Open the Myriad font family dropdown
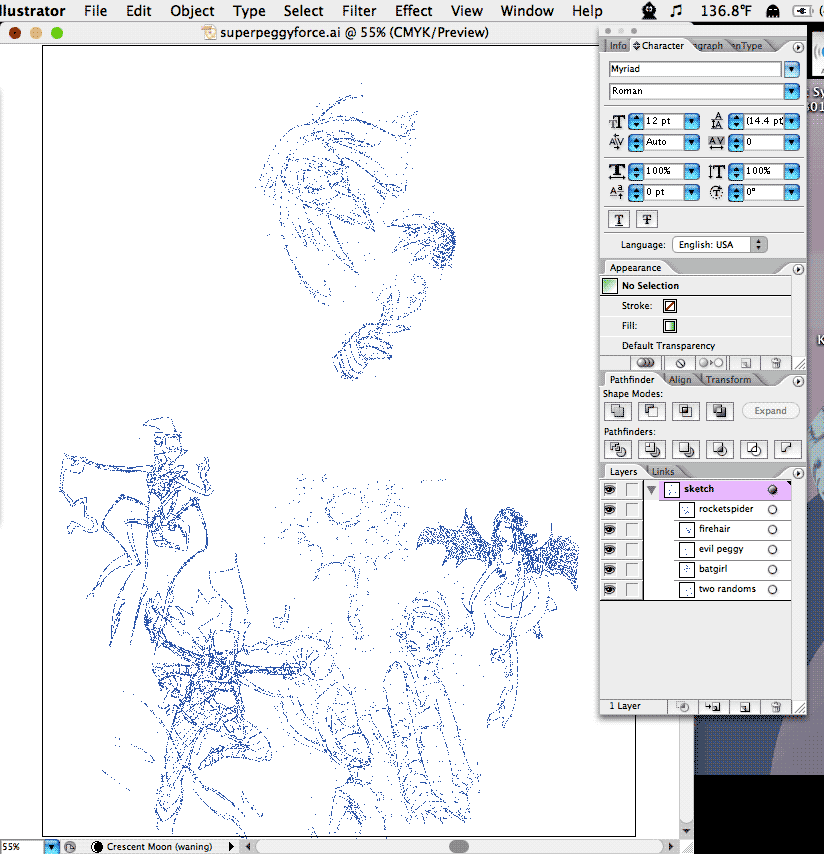This screenshot has width=824, height=854. 792,70
